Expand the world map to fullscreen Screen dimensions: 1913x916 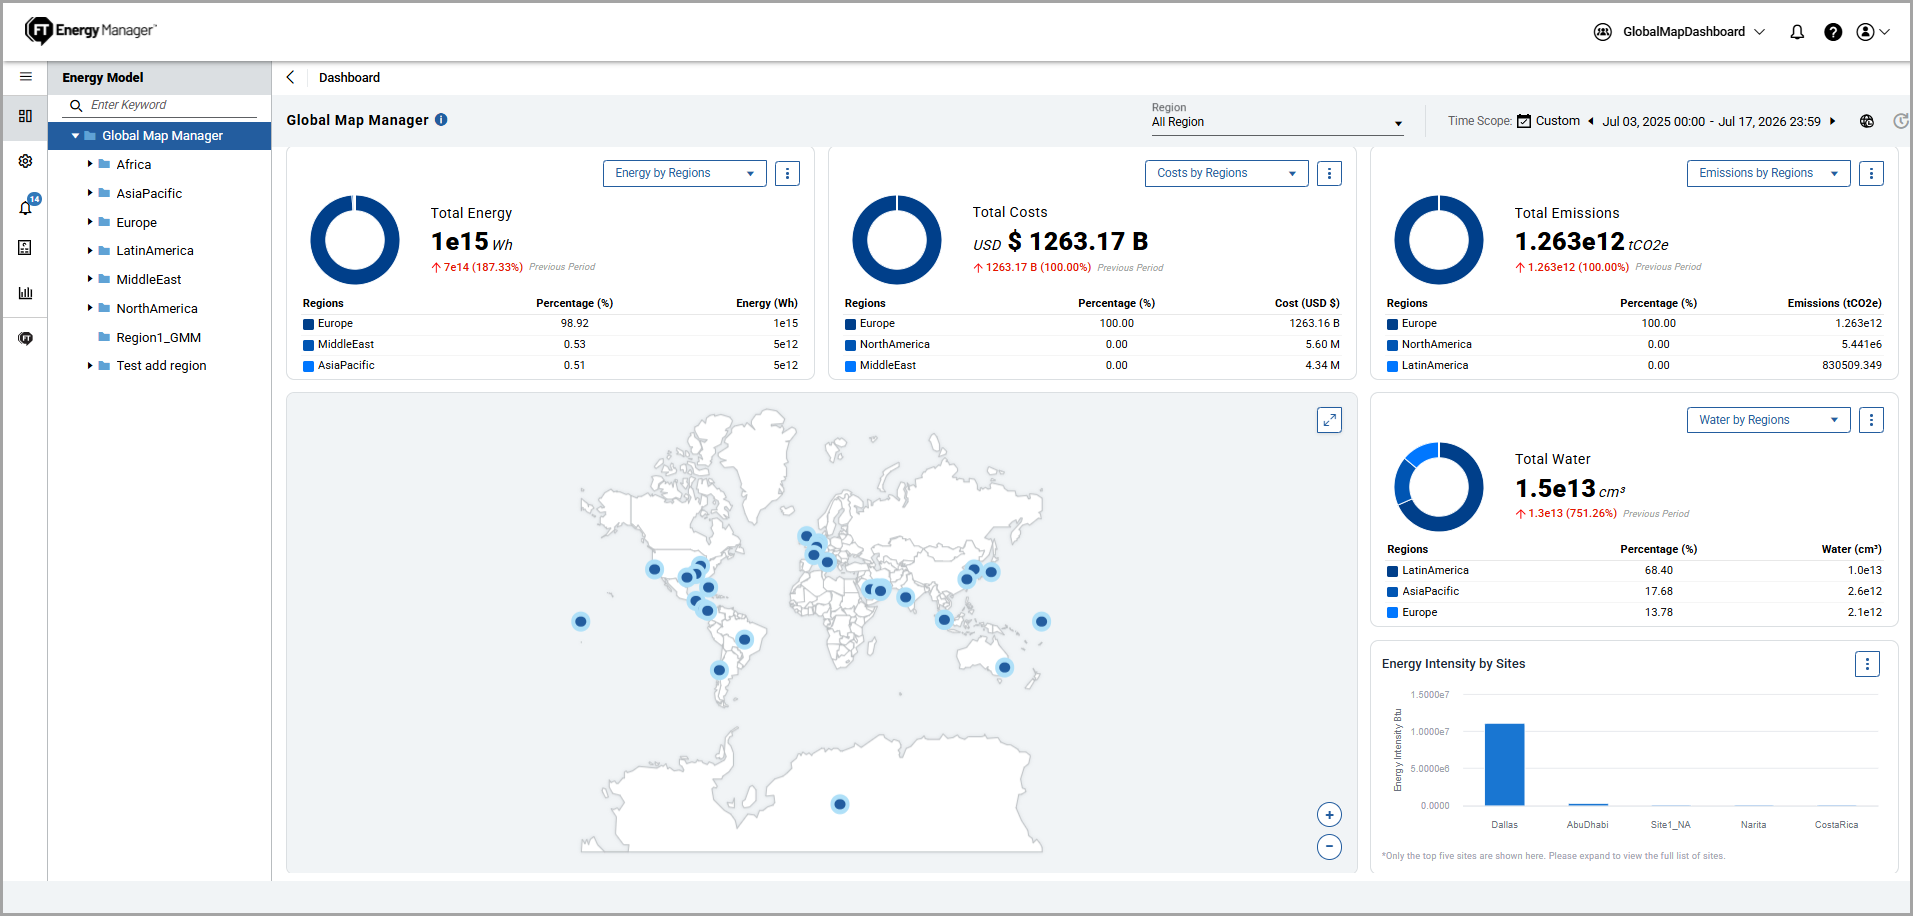(x=1329, y=420)
